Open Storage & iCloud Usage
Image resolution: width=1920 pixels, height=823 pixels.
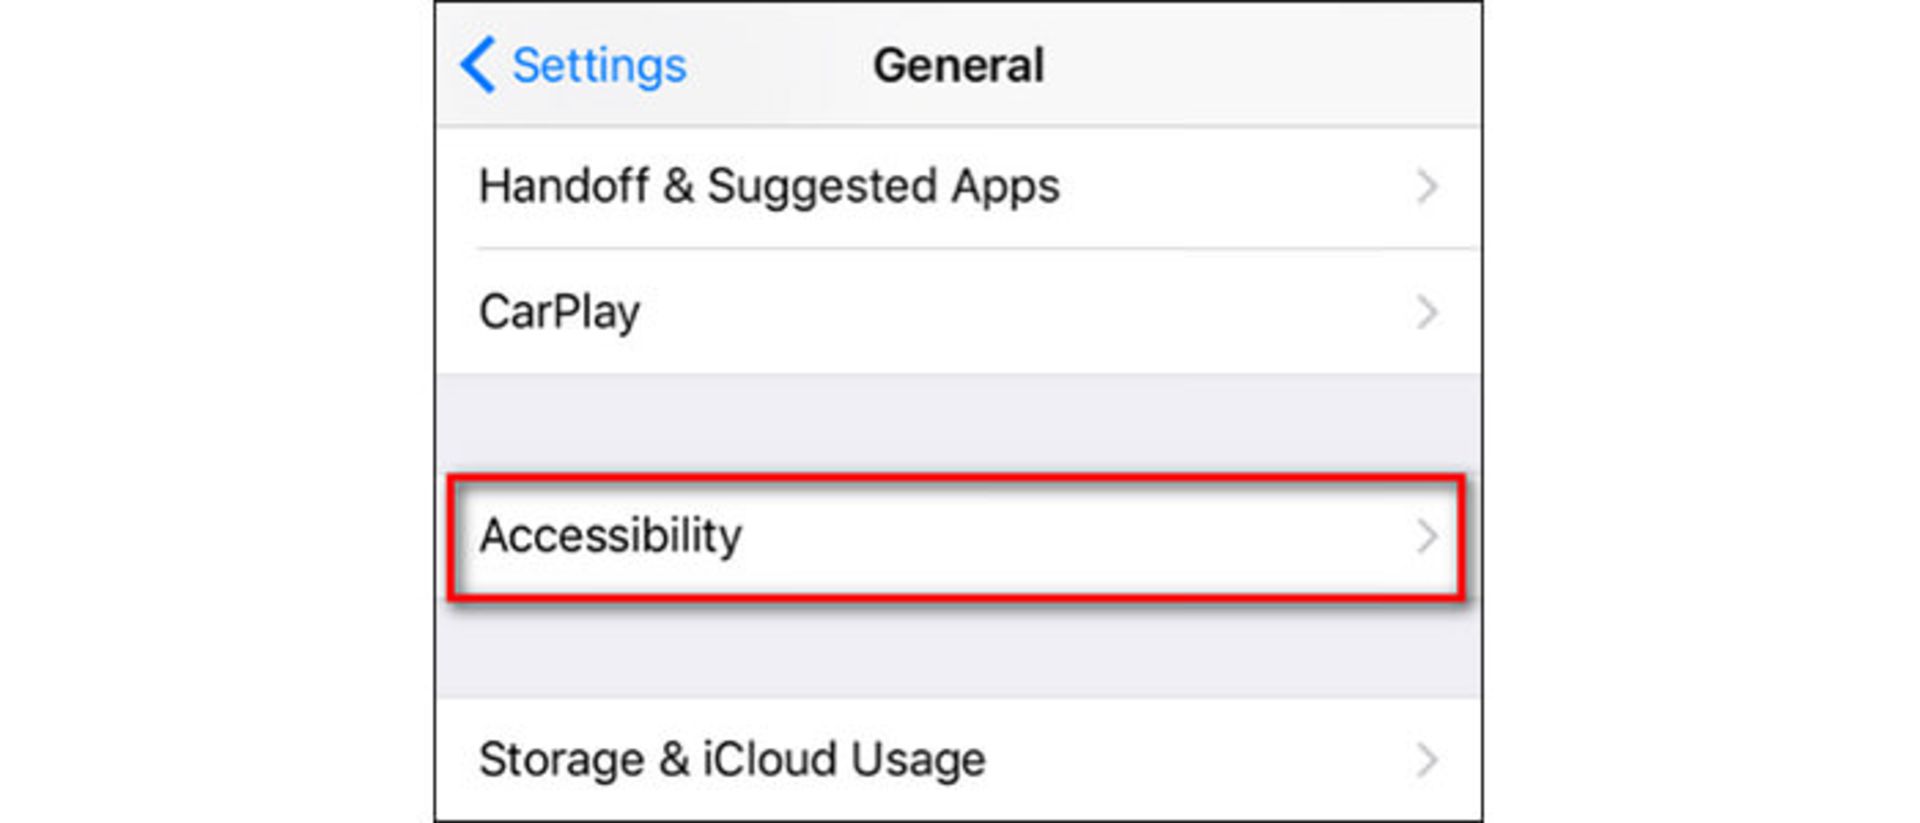coord(732,760)
